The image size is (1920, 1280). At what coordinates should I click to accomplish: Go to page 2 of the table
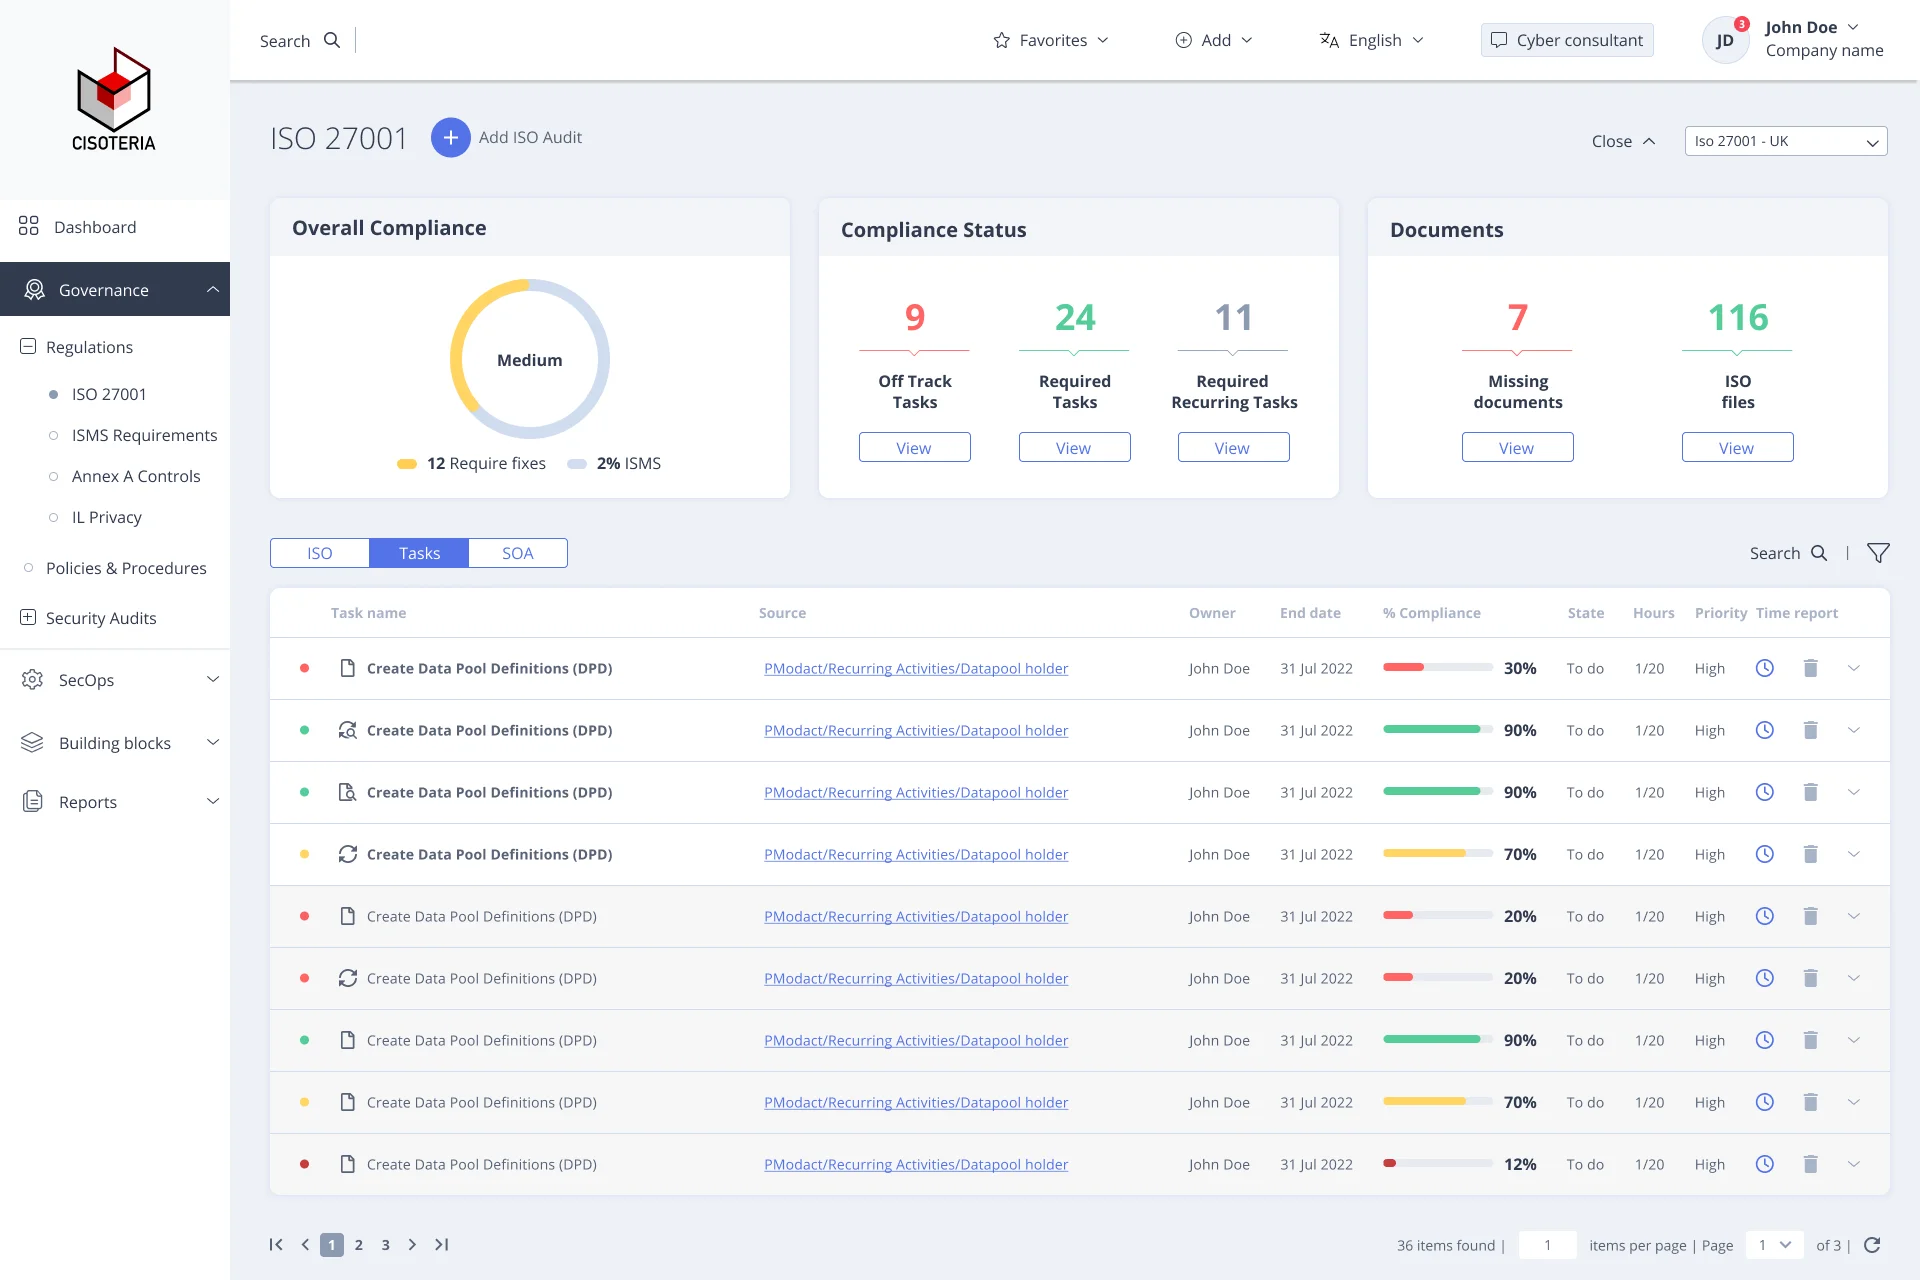tap(359, 1245)
